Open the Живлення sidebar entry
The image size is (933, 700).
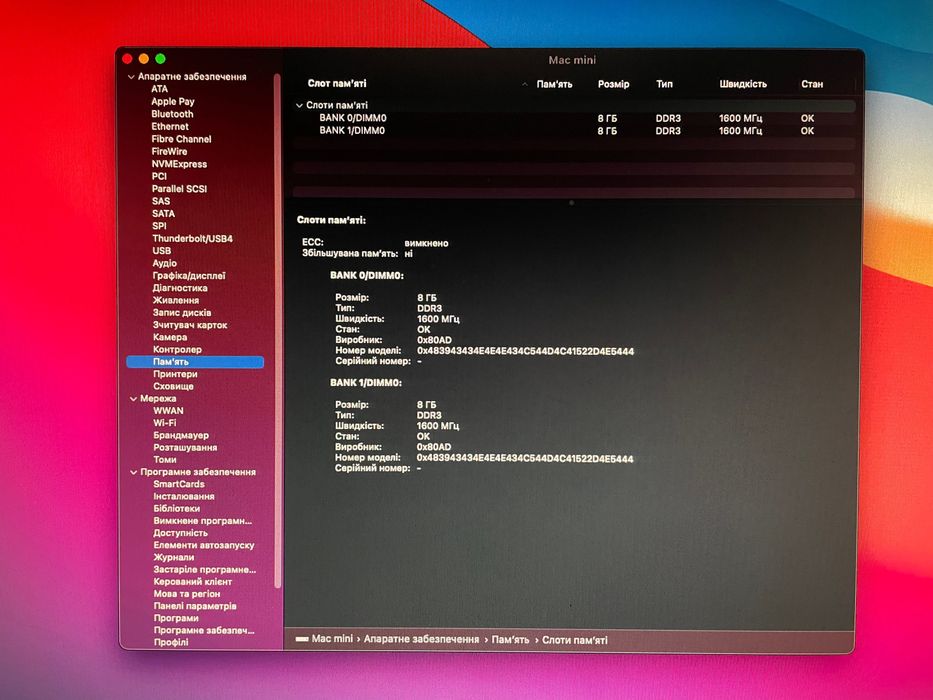tap(176, 301)
